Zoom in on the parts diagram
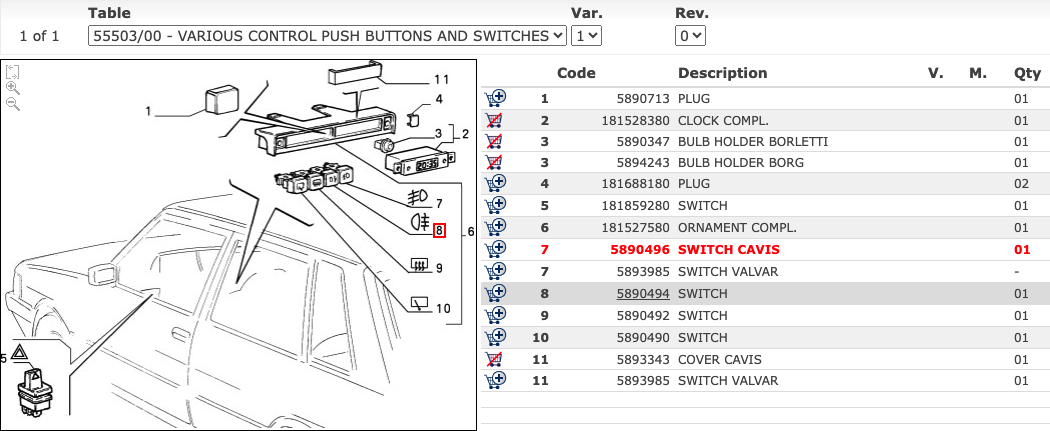The image size is (1050, 431). [x=12, y=88]
